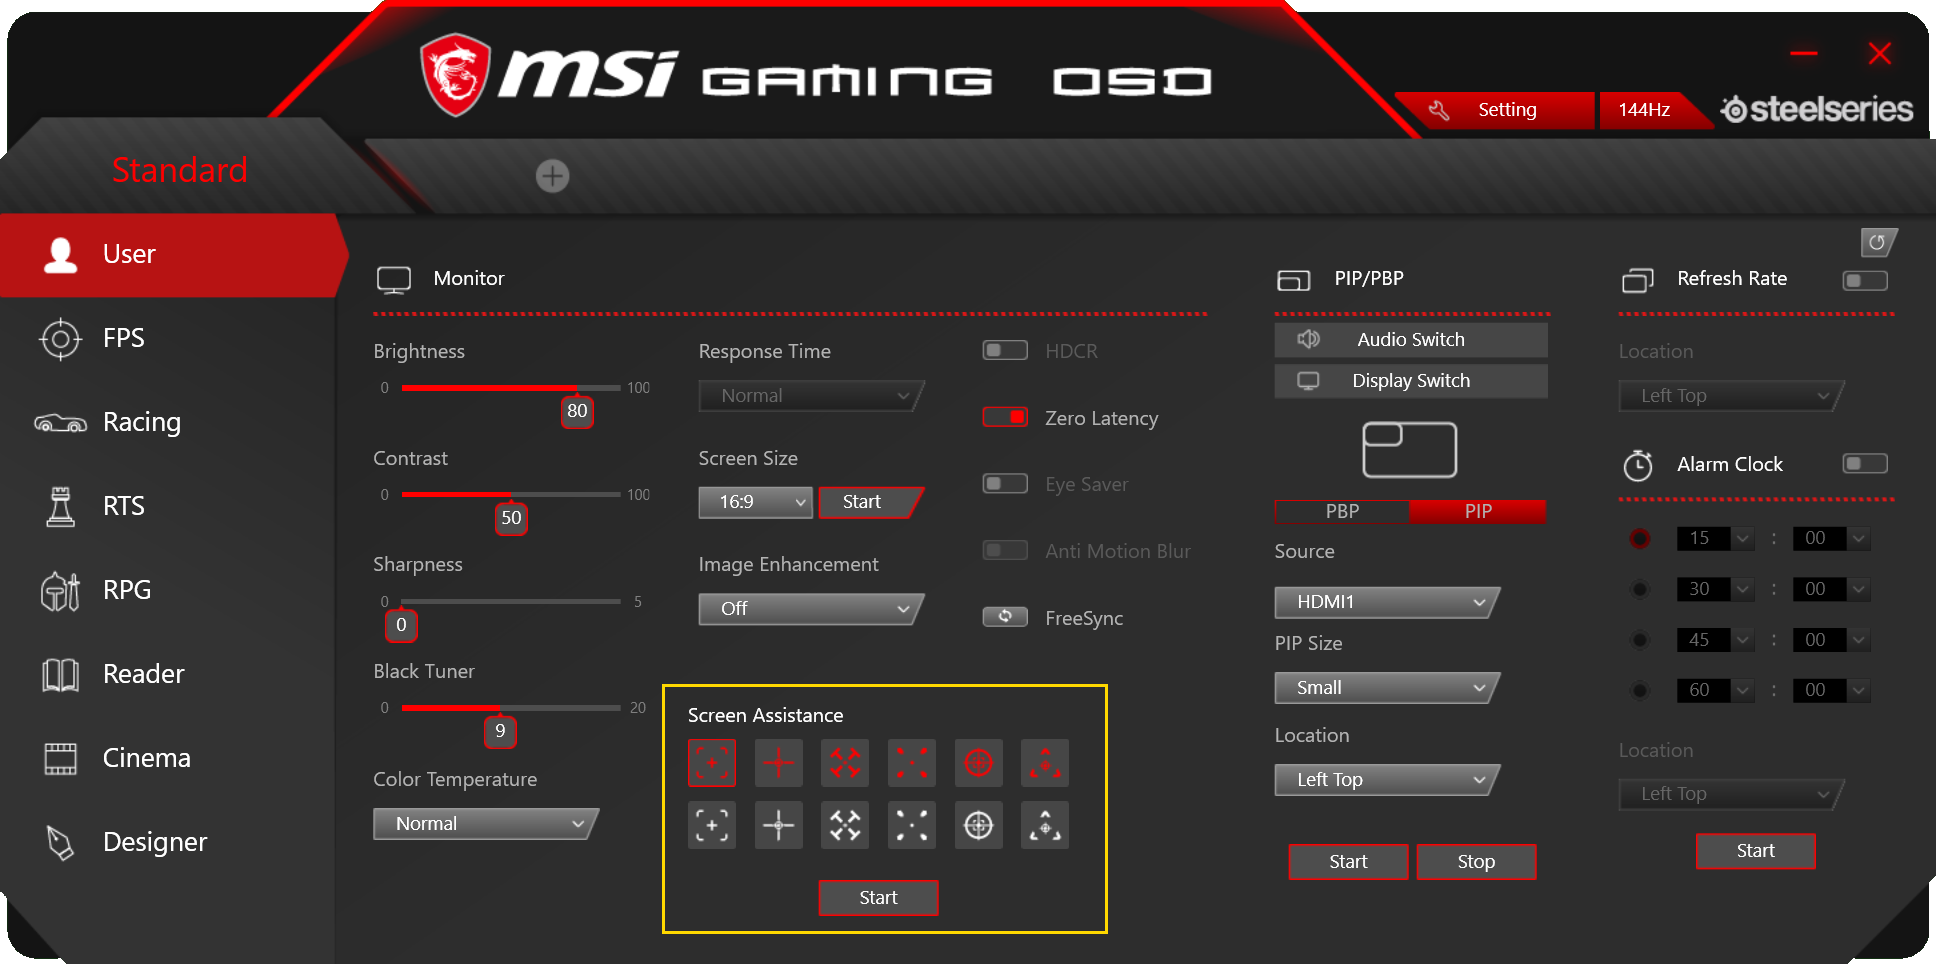Choose the red plus-shaped crosshair icon

[778, 763]
